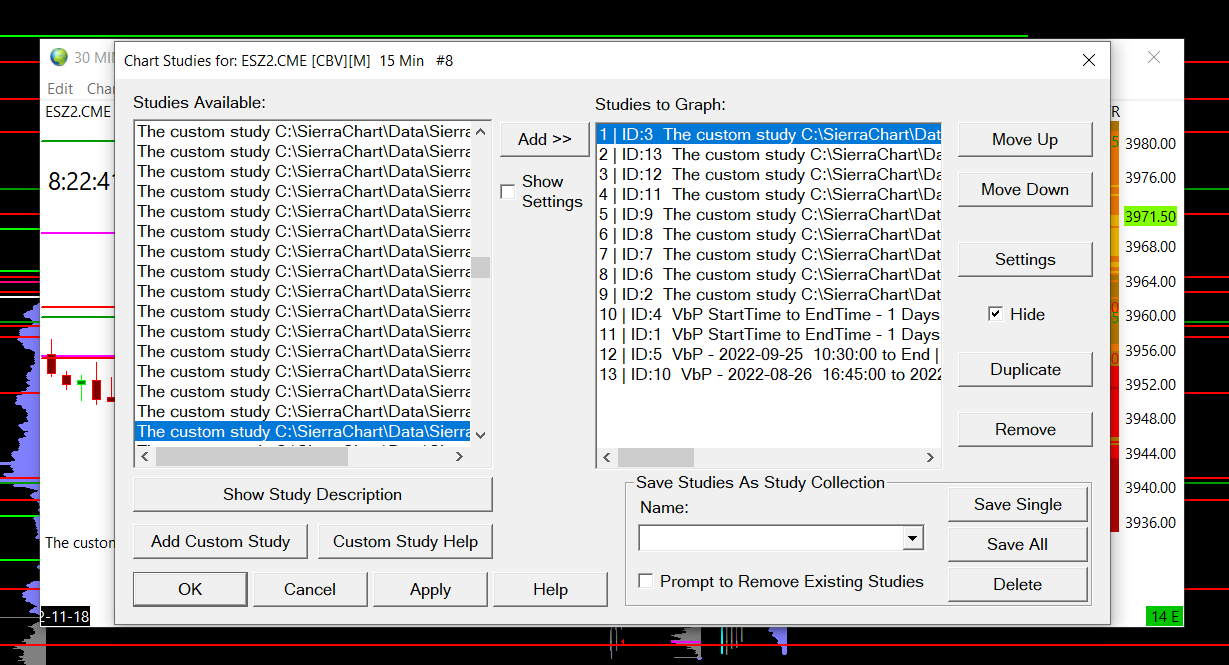Click Studies to Graph scroll right arrow
The image size is (1229, 665).
tap(930, 458)
